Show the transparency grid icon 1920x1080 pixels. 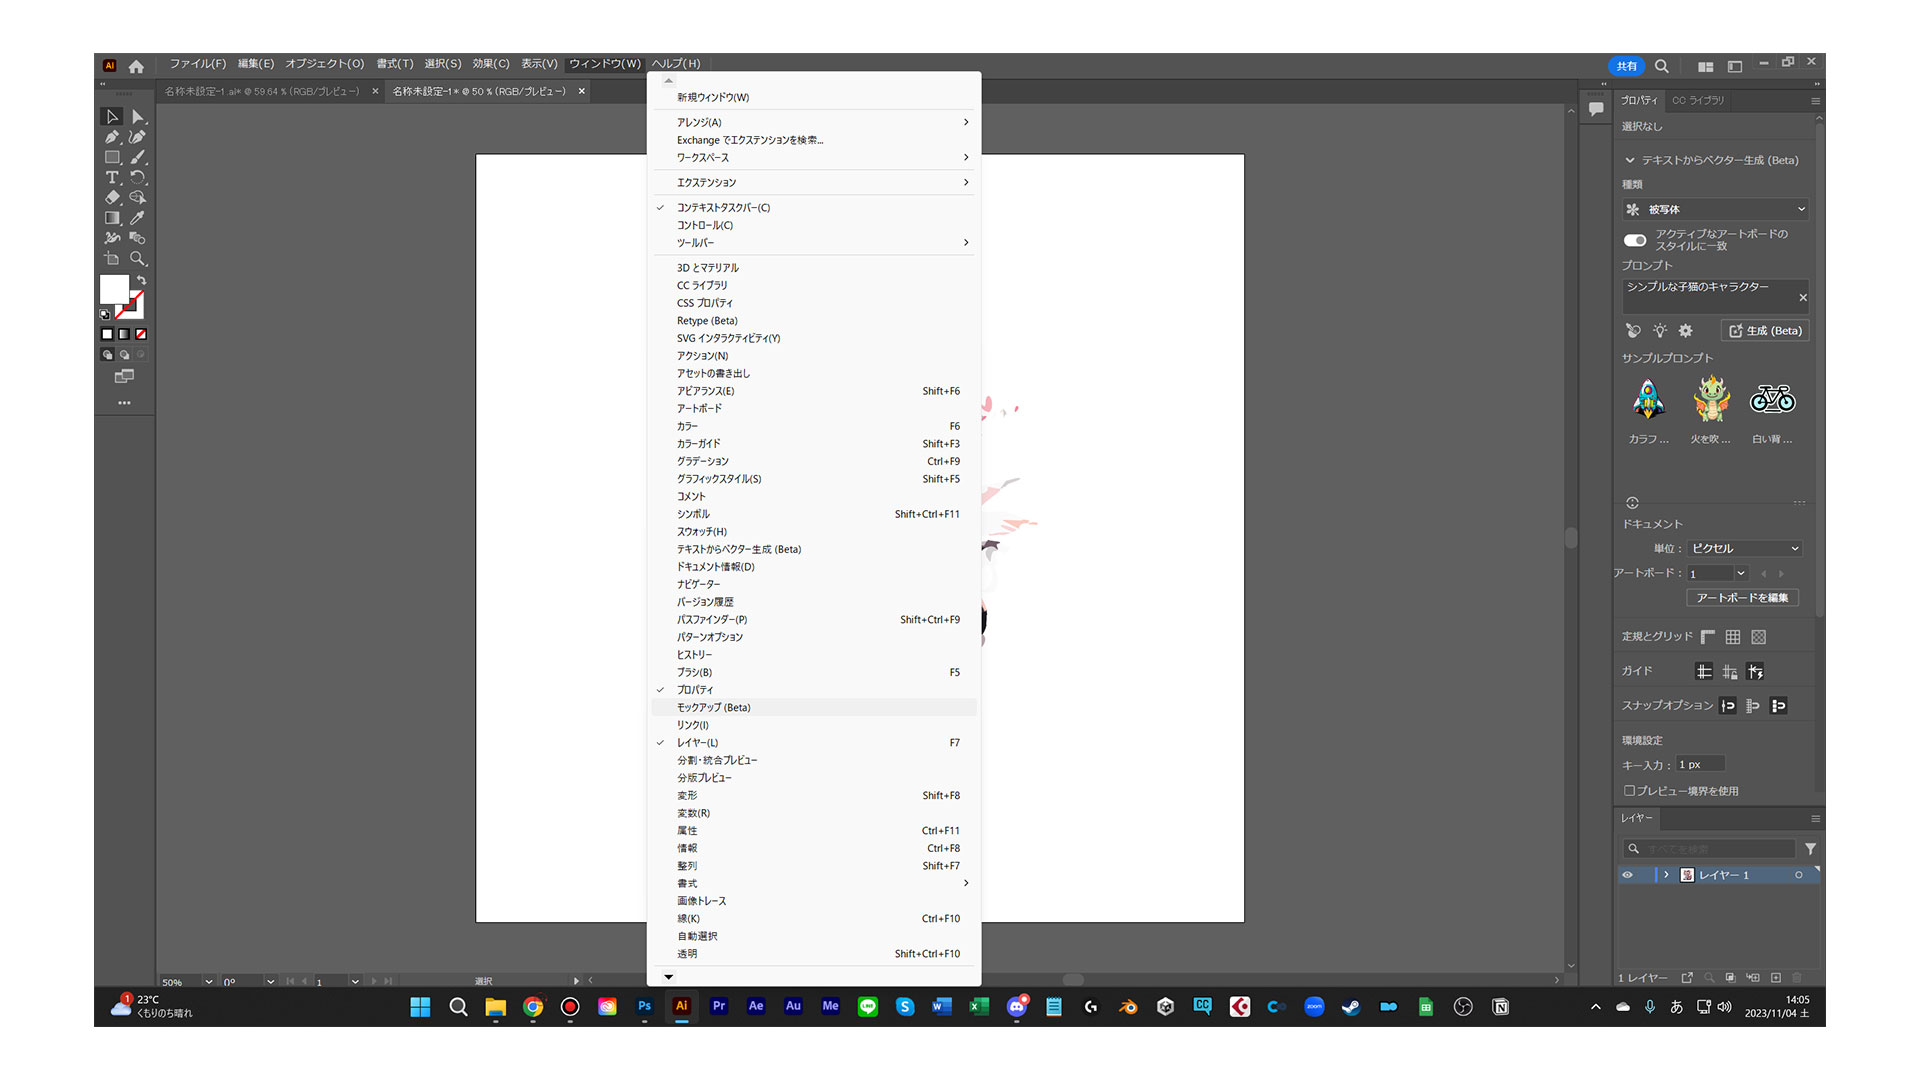point(1759,637)
